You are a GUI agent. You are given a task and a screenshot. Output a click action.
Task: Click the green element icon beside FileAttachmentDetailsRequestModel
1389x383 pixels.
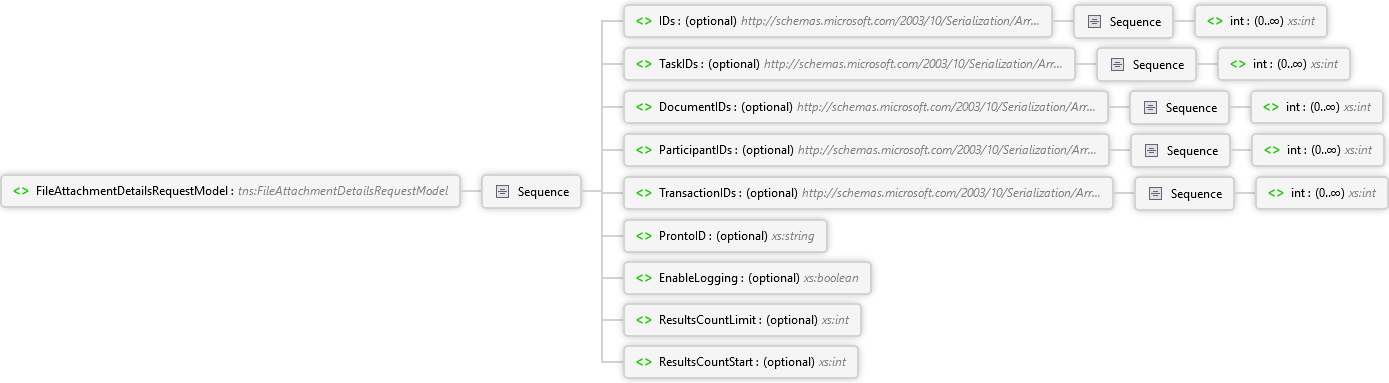[x=21, y=191]
